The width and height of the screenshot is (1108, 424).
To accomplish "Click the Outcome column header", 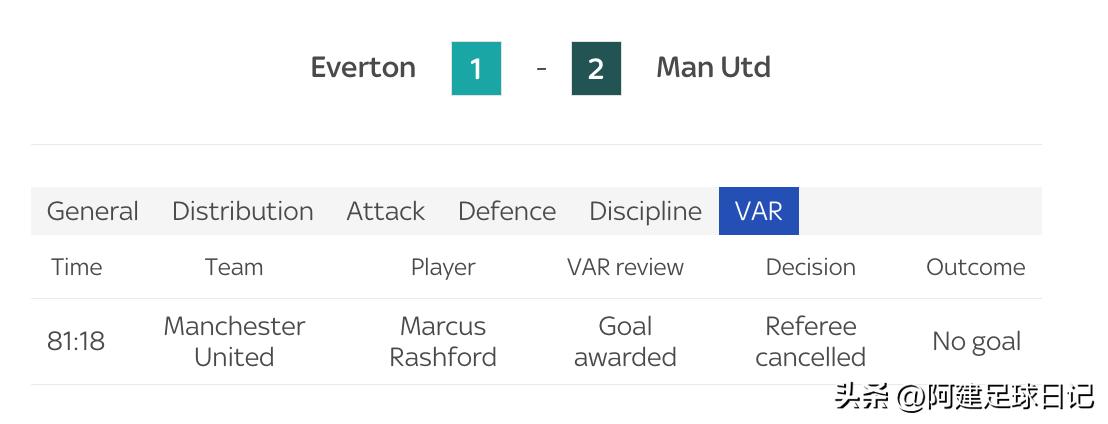I will click(x=975, y=267).
